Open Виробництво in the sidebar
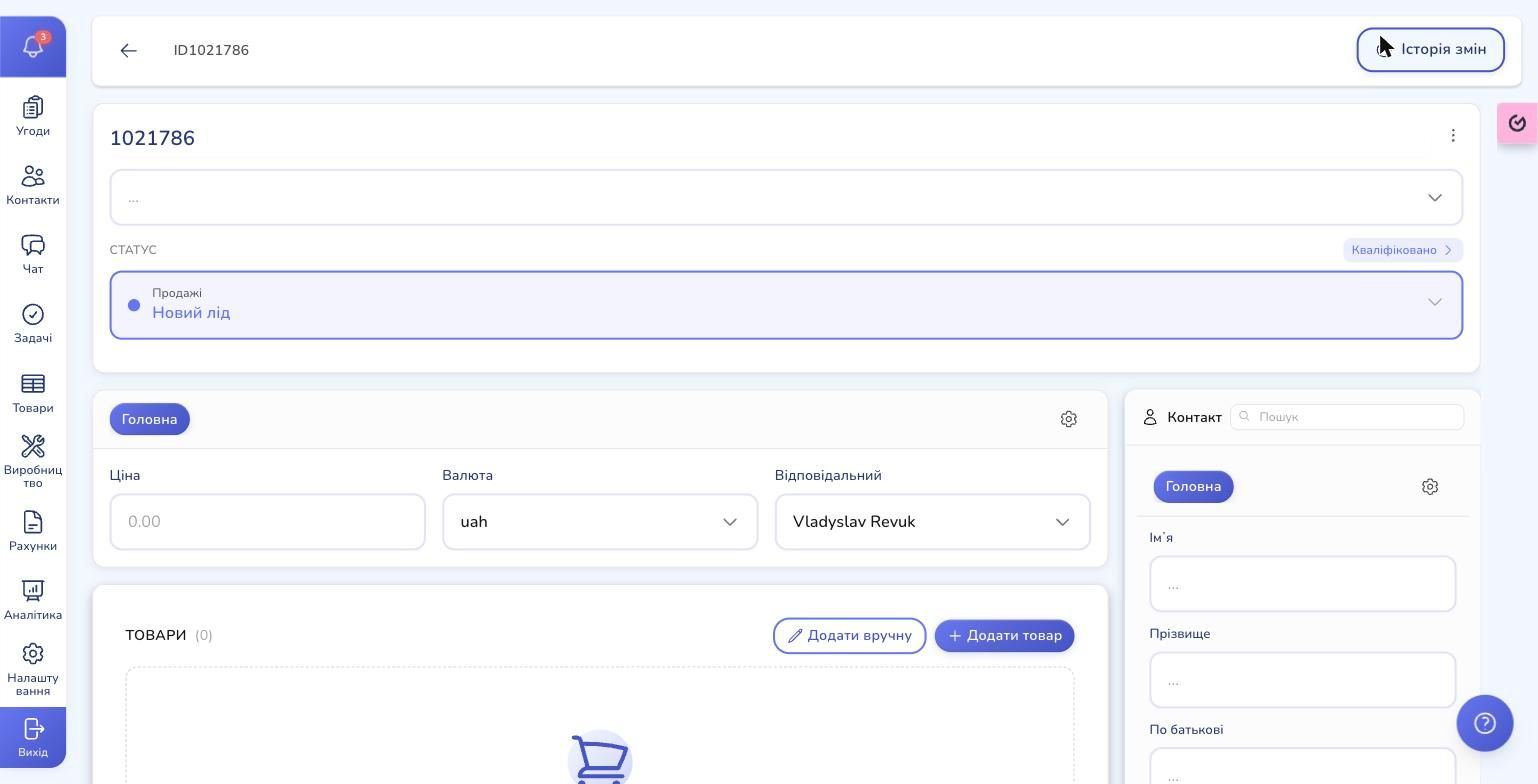Viewport: 1538px width, 784px height. coord(33,461)
